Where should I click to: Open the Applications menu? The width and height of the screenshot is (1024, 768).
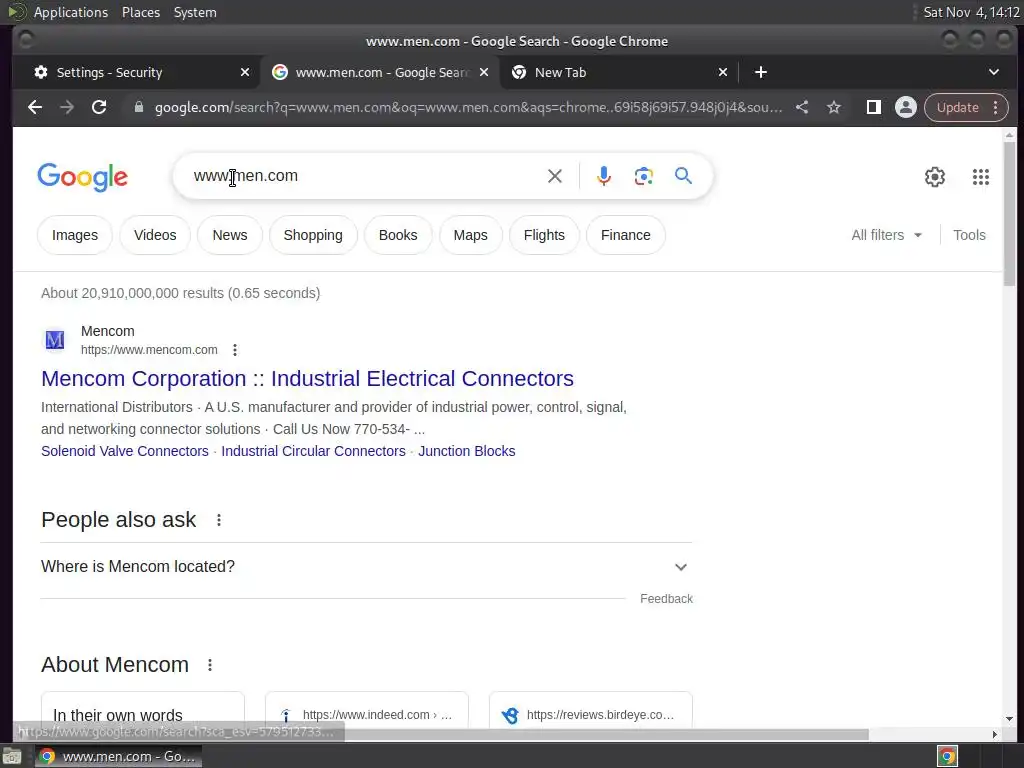[71, 12]
